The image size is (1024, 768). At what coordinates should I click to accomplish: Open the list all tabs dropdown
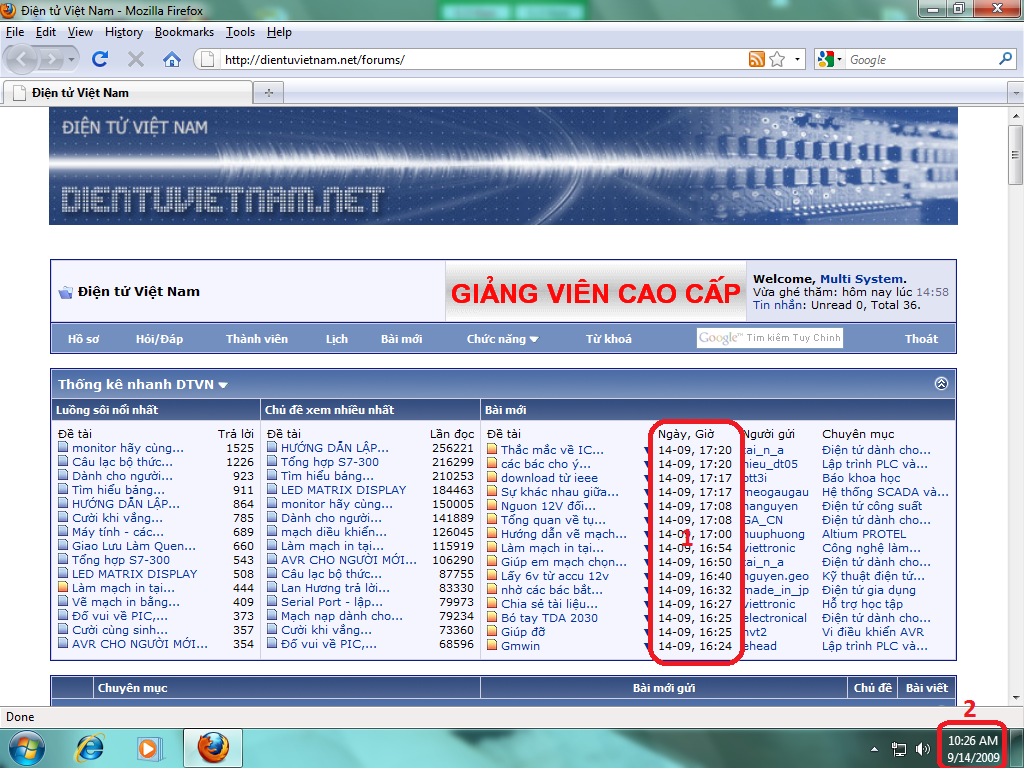pyautogui.click(x=1016, y=93)
